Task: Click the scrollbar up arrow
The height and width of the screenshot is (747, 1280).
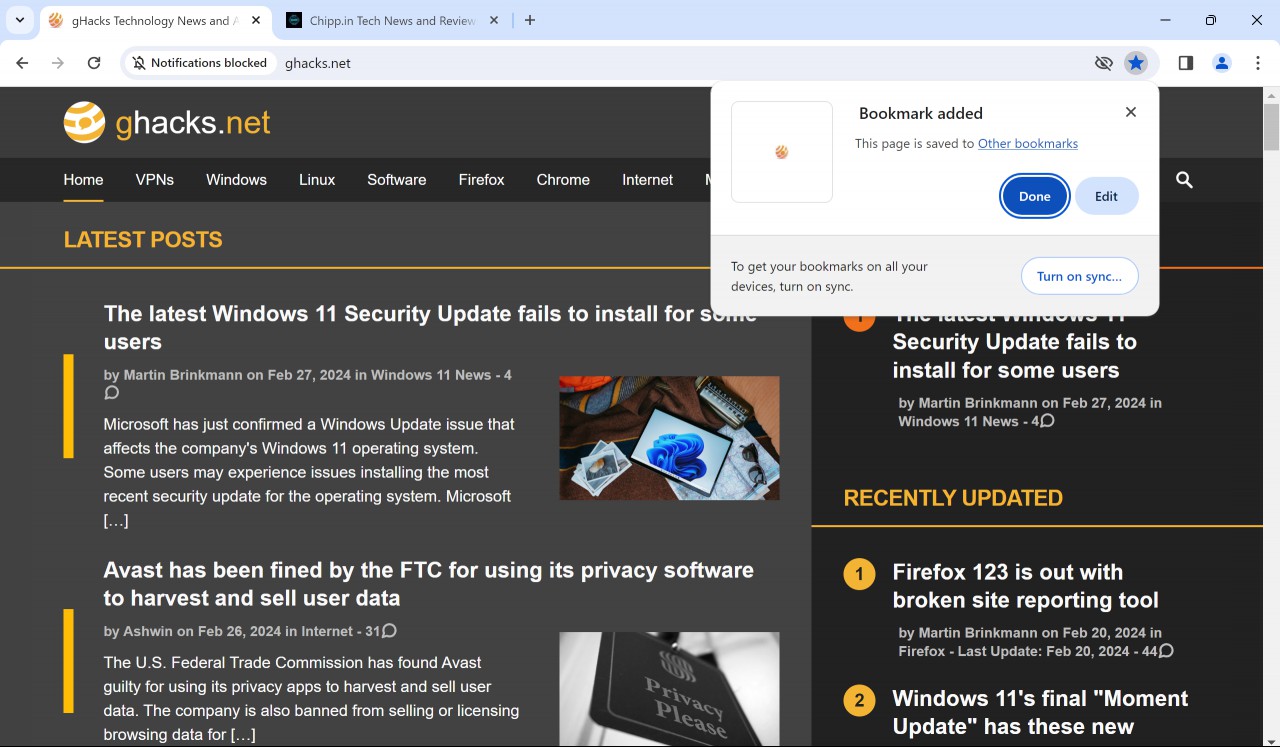Action: tap(1271, 96)
